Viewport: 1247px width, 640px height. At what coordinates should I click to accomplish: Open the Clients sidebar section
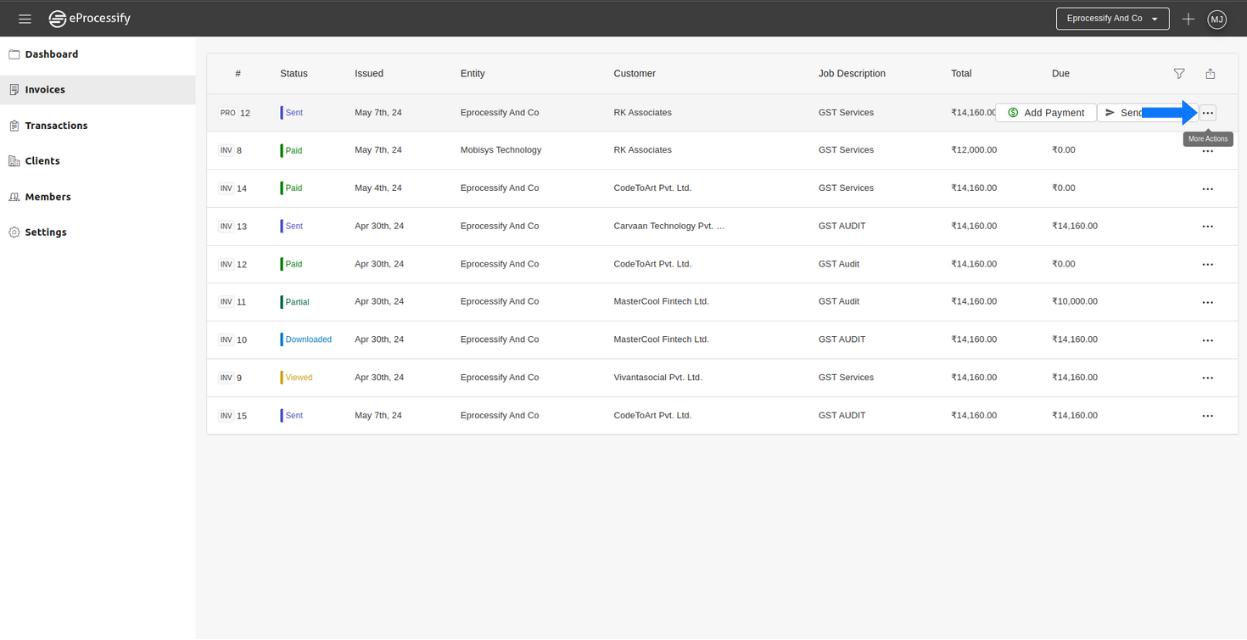point(42,161)
